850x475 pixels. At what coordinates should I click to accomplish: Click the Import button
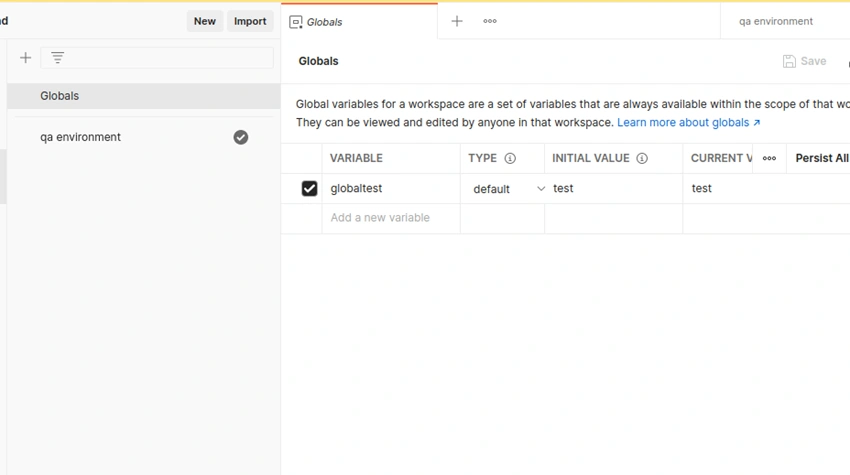(250, 21)
